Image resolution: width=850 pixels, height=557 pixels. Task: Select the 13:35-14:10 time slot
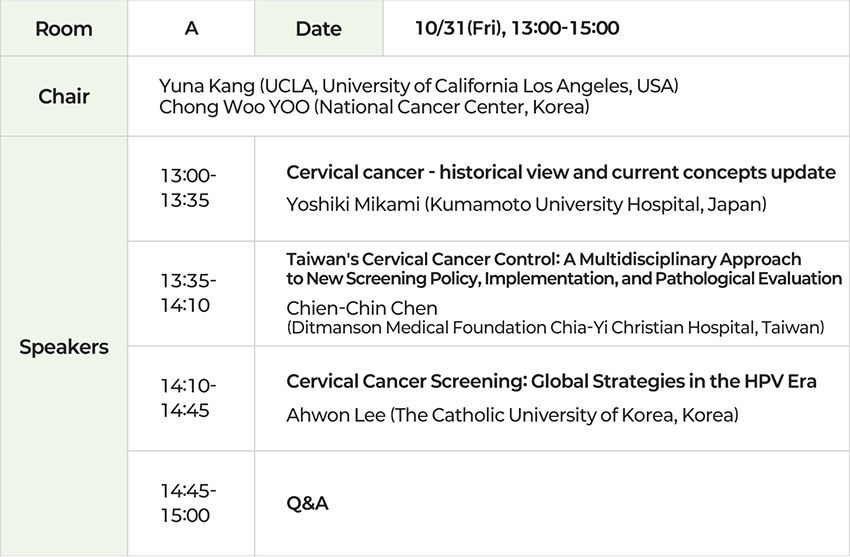click(189, 293)
